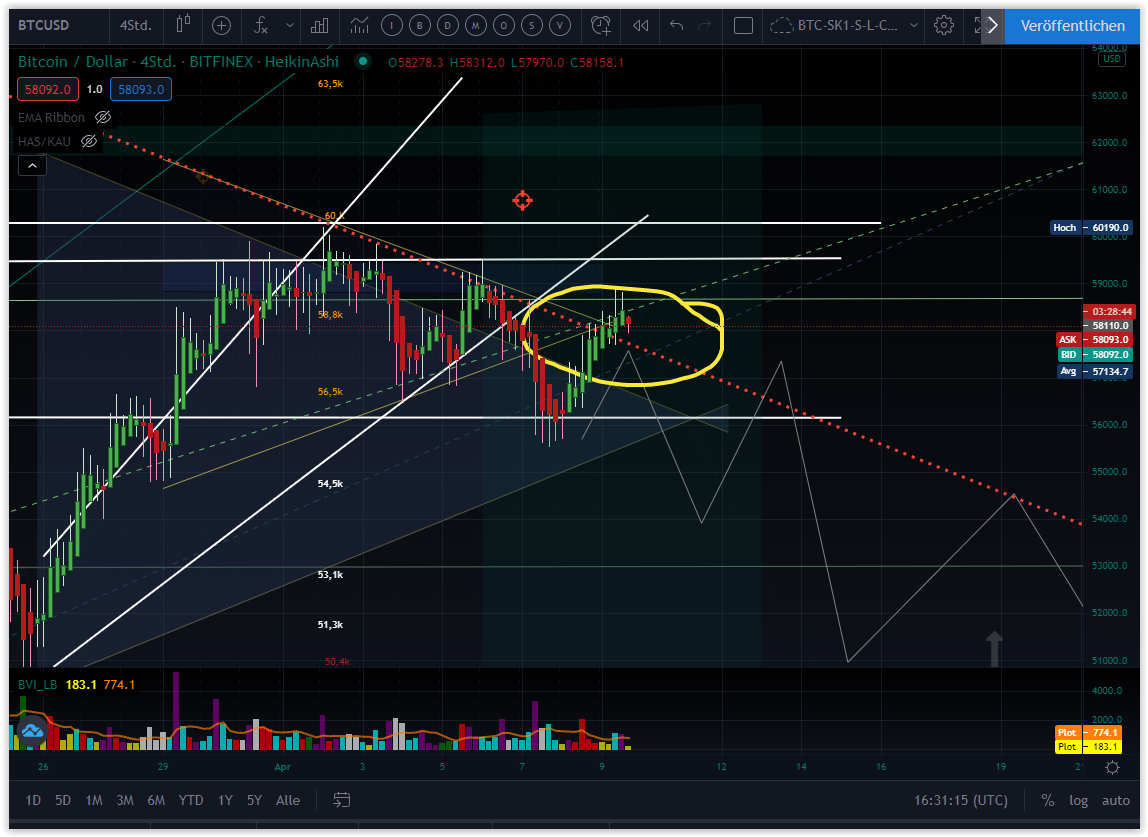Undo the last chart action
Screen dimensions: 1148x837
coord(676,26)
